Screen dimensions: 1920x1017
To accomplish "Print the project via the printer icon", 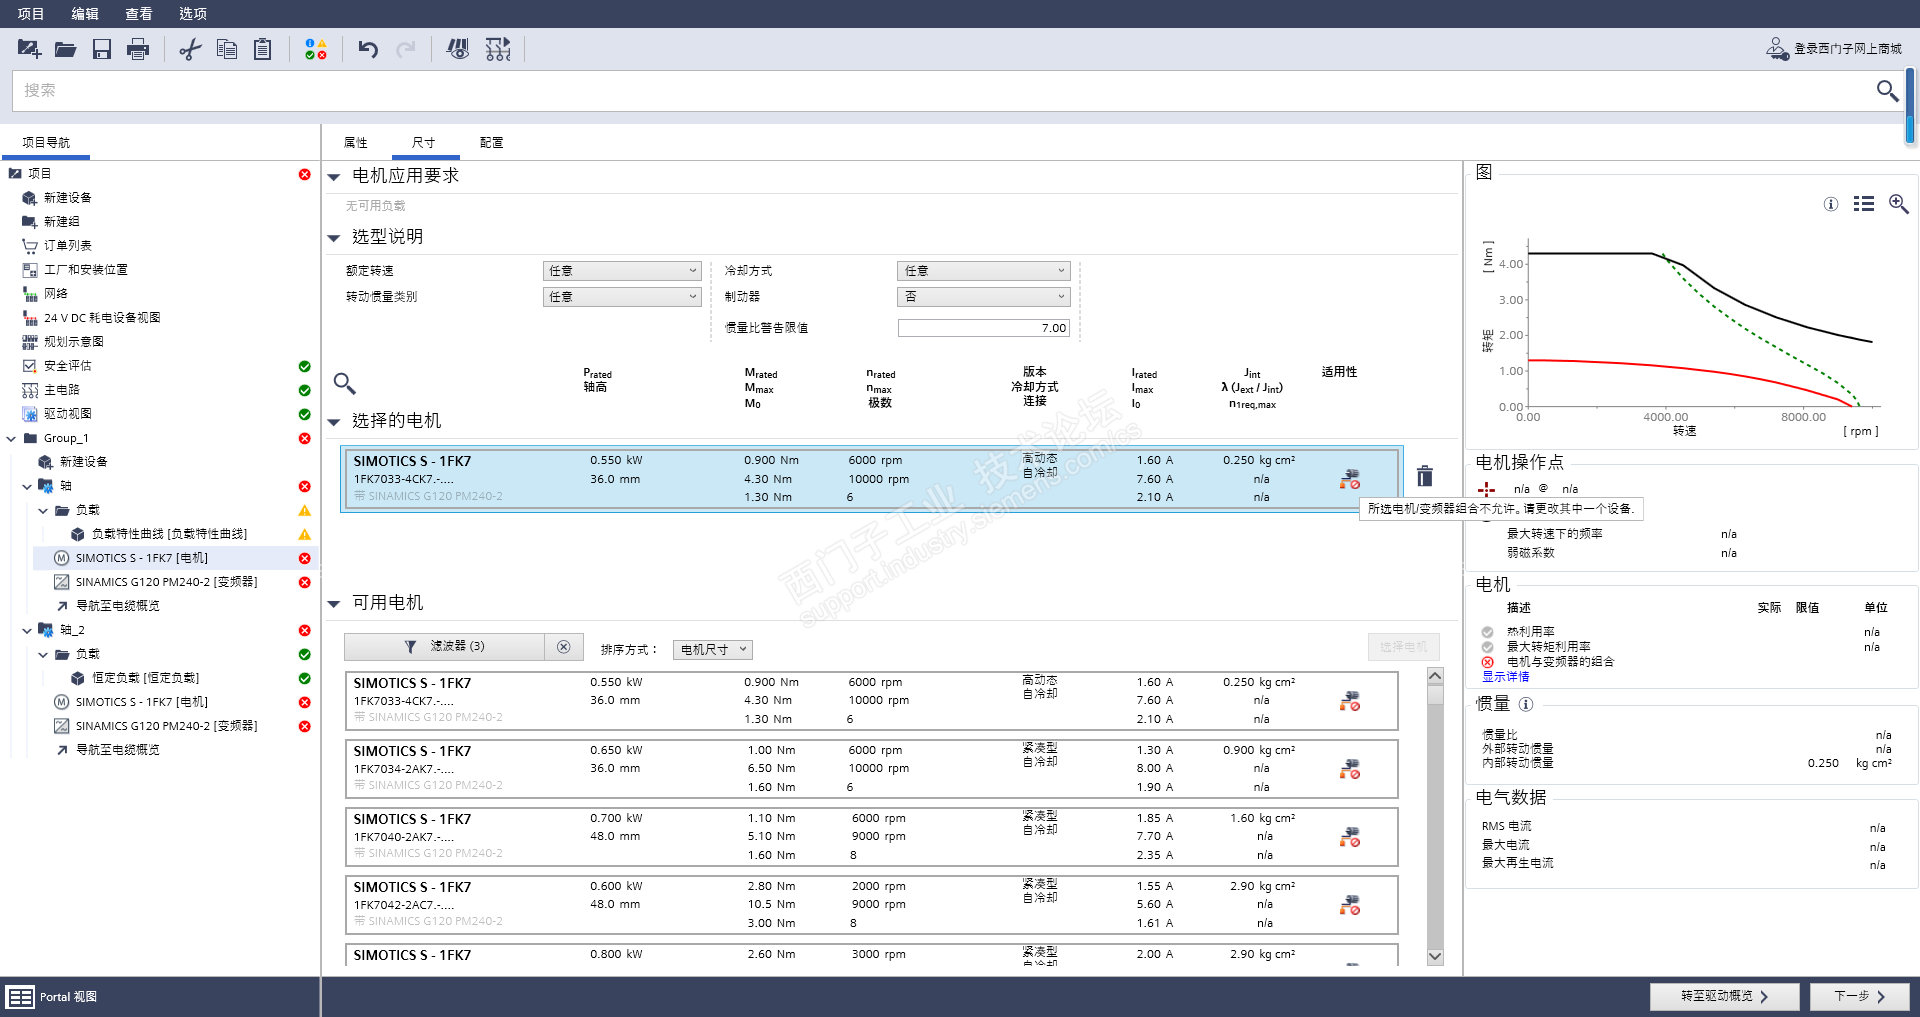I will 138,49.
